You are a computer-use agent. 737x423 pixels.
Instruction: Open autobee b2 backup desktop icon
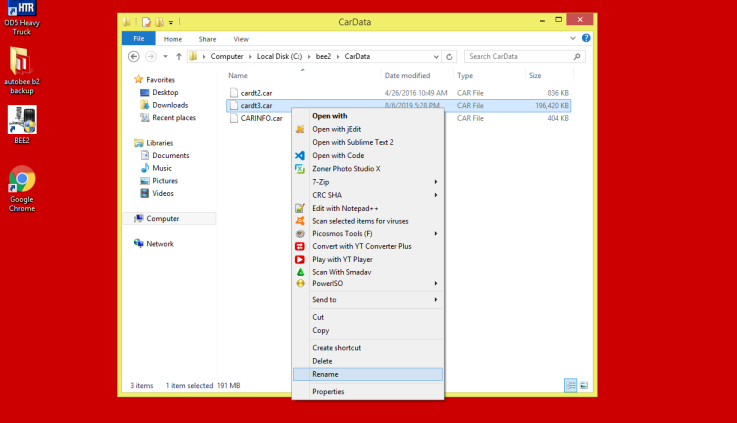(x=22, y=64)
